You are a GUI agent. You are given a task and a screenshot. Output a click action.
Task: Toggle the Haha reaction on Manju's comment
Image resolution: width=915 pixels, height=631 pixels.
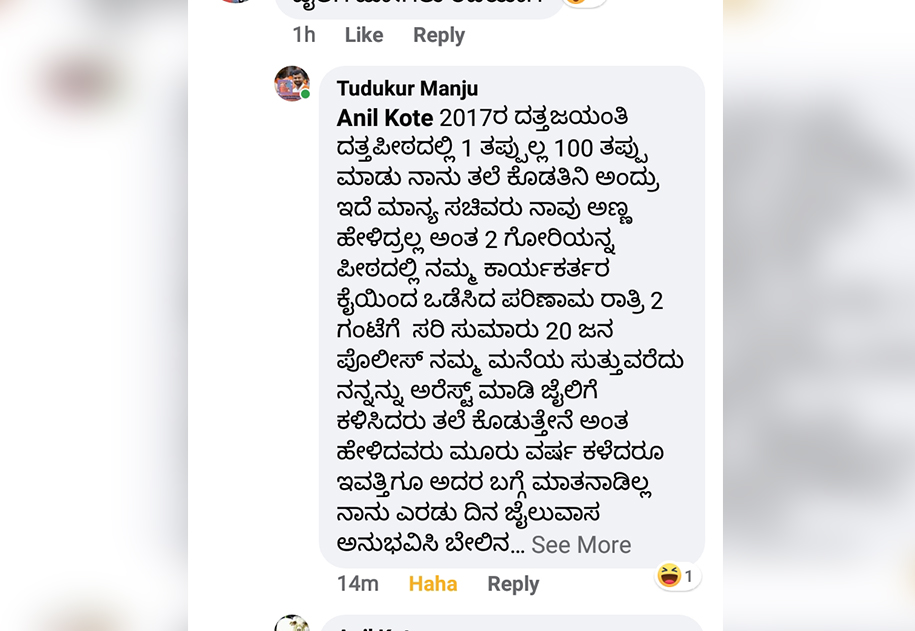click(x=433, y=584)
